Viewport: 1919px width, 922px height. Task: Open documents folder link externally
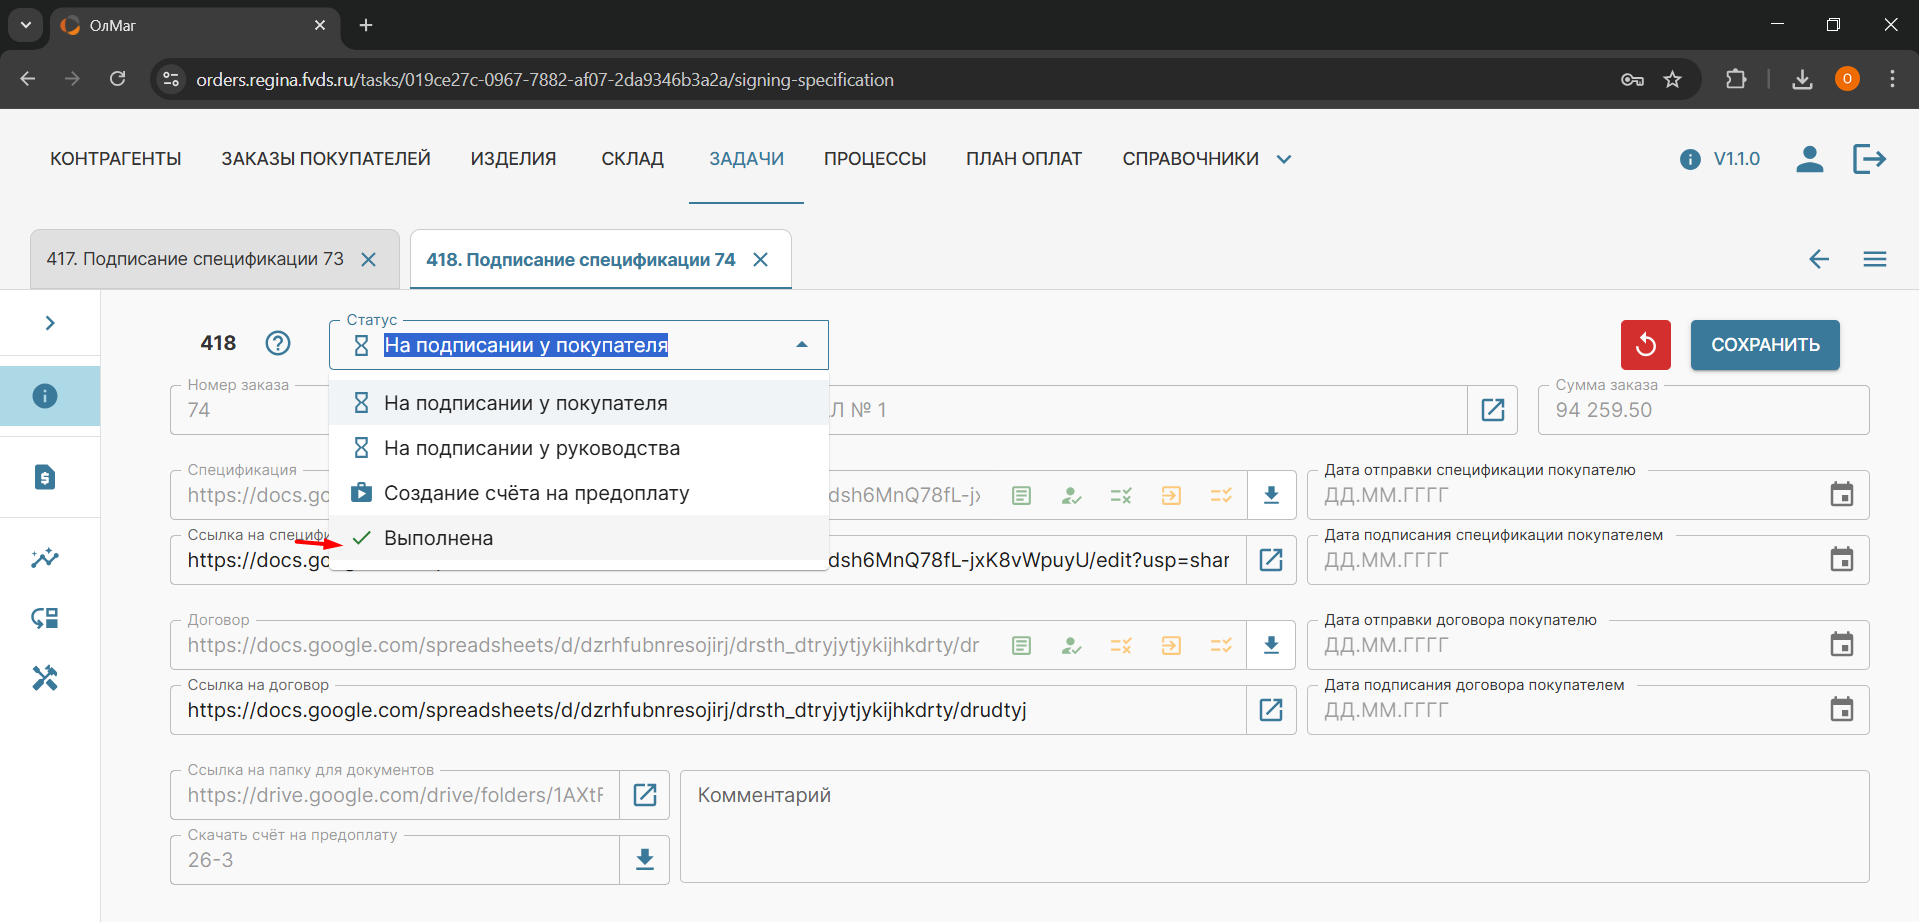coord(645,795)
